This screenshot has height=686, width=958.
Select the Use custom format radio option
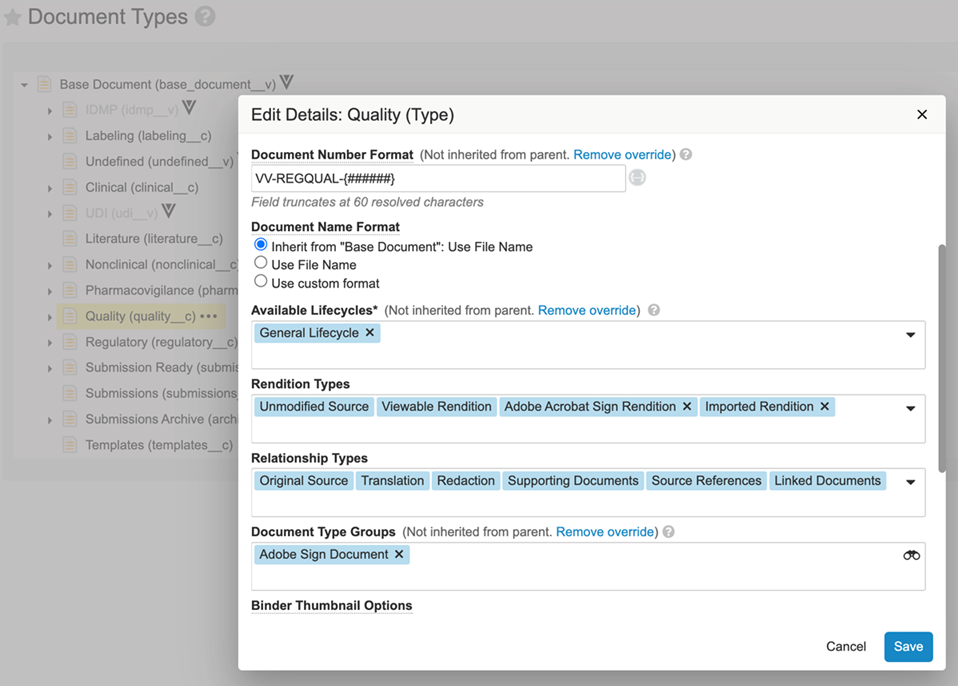260,282
